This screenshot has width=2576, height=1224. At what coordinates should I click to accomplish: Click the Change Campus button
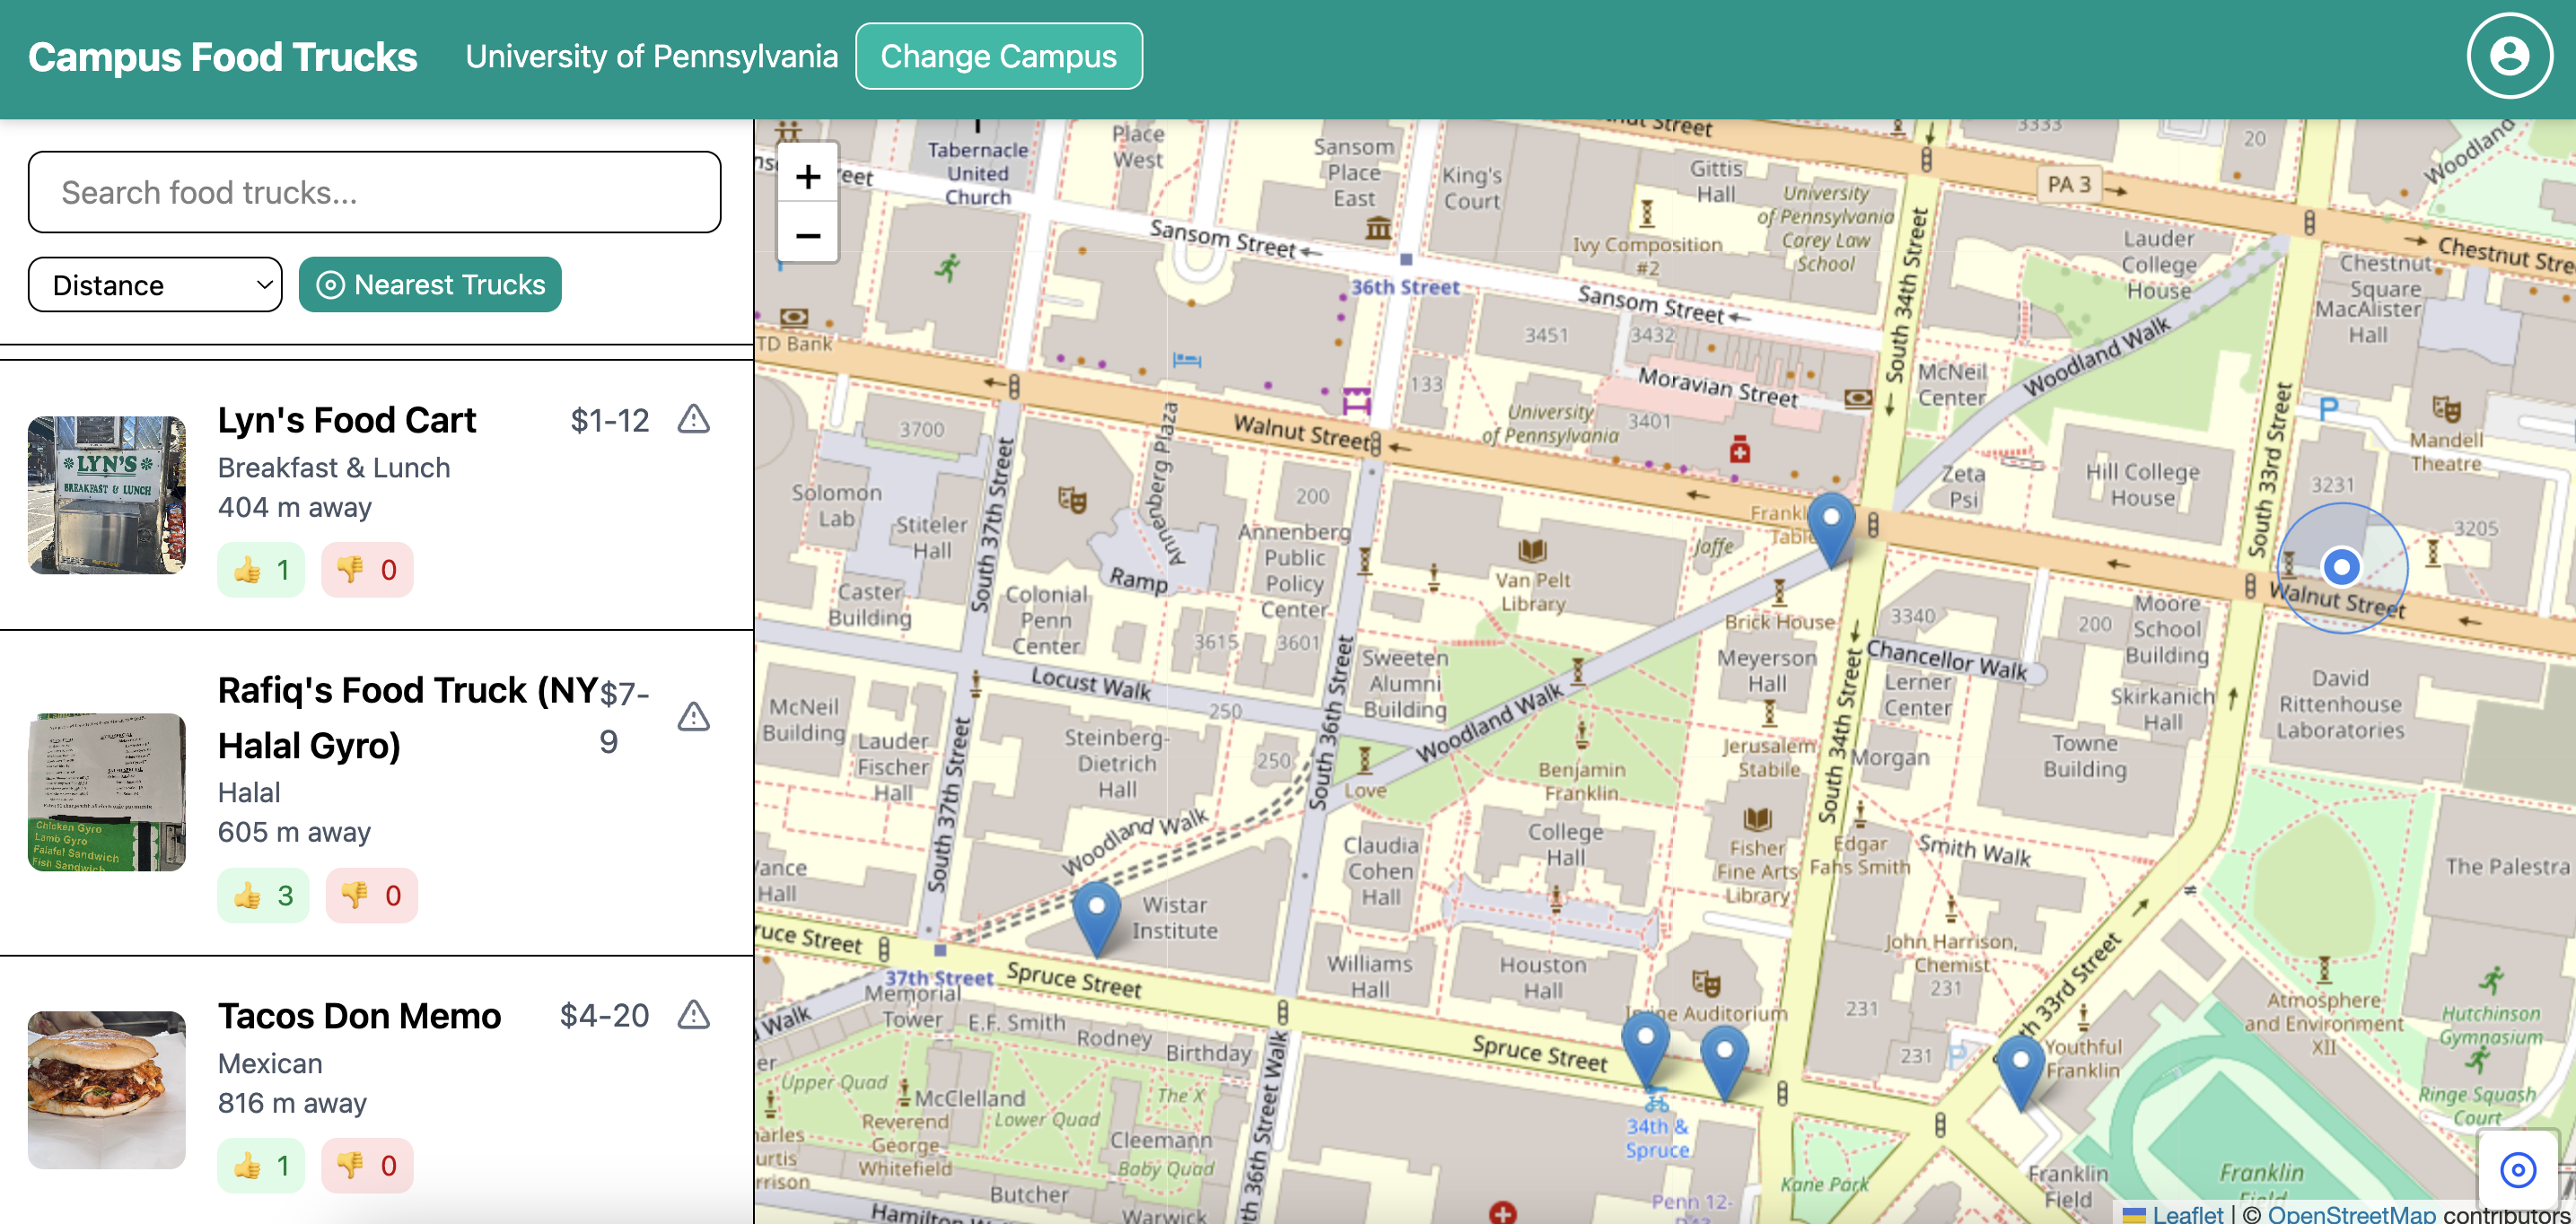[998, 56]
